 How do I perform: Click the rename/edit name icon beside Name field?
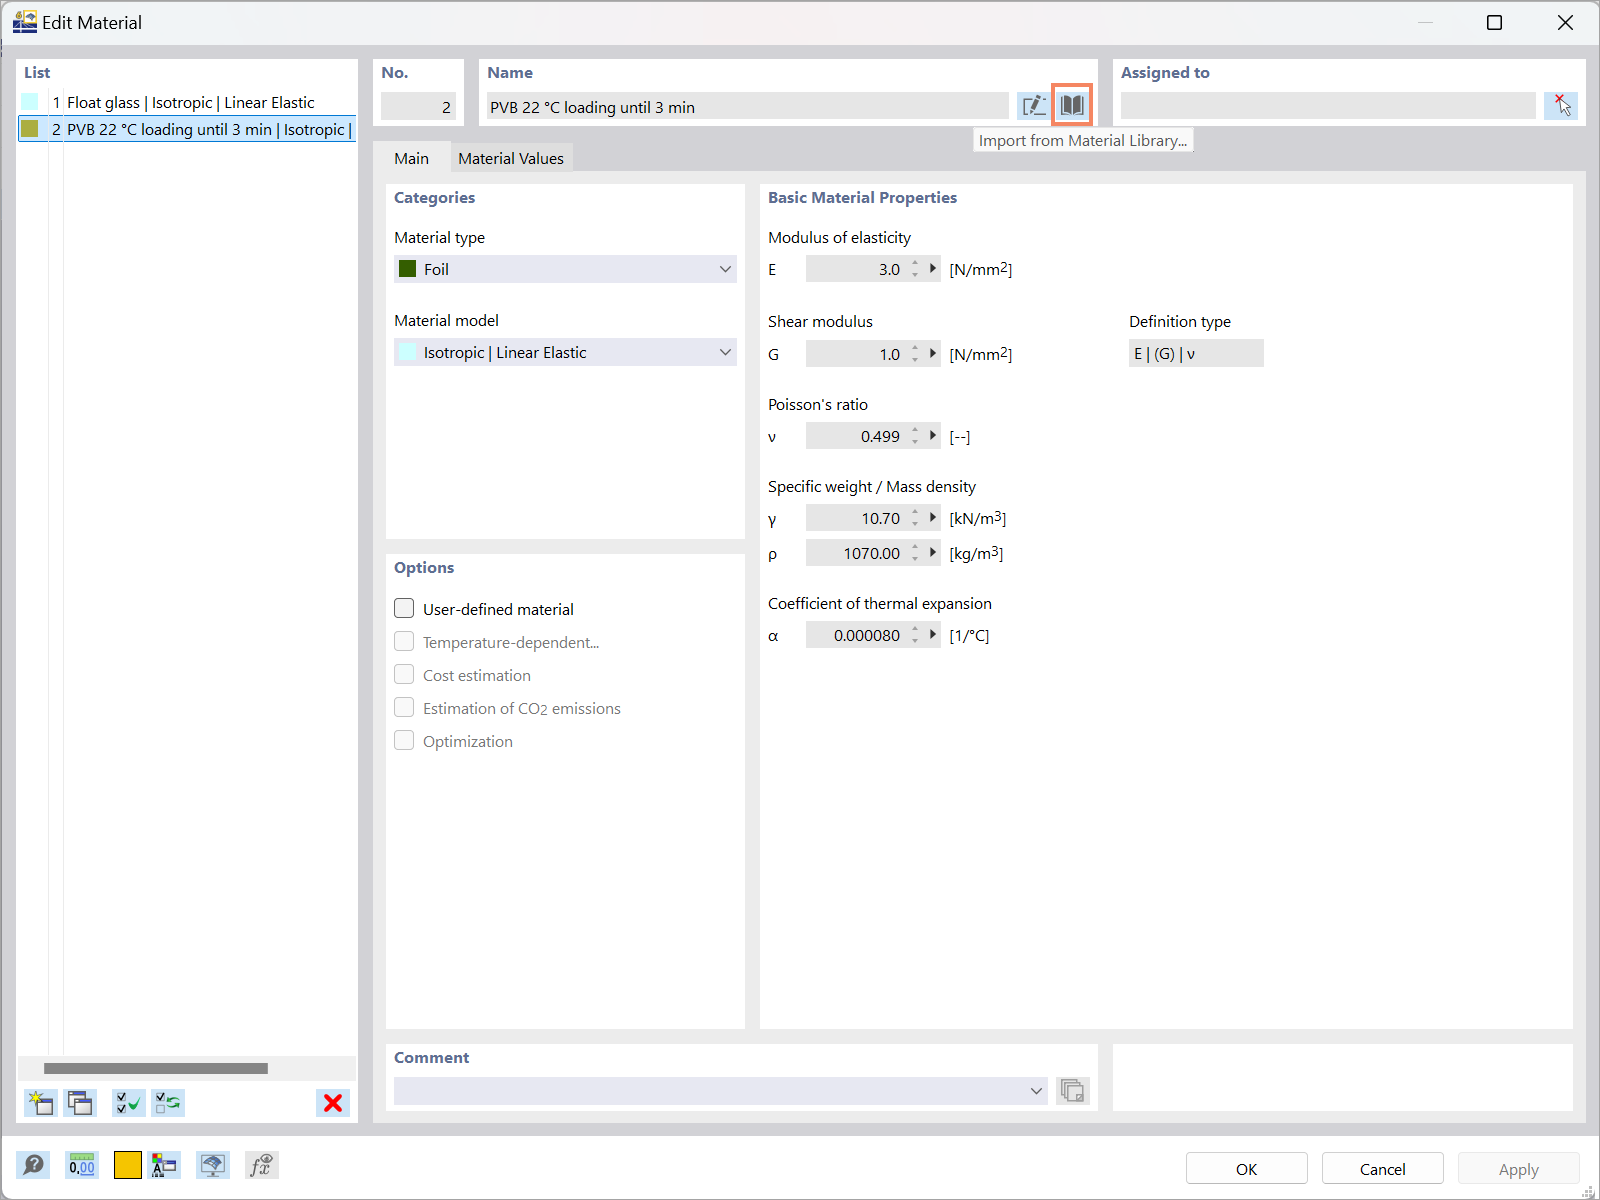click(1034, 105)
